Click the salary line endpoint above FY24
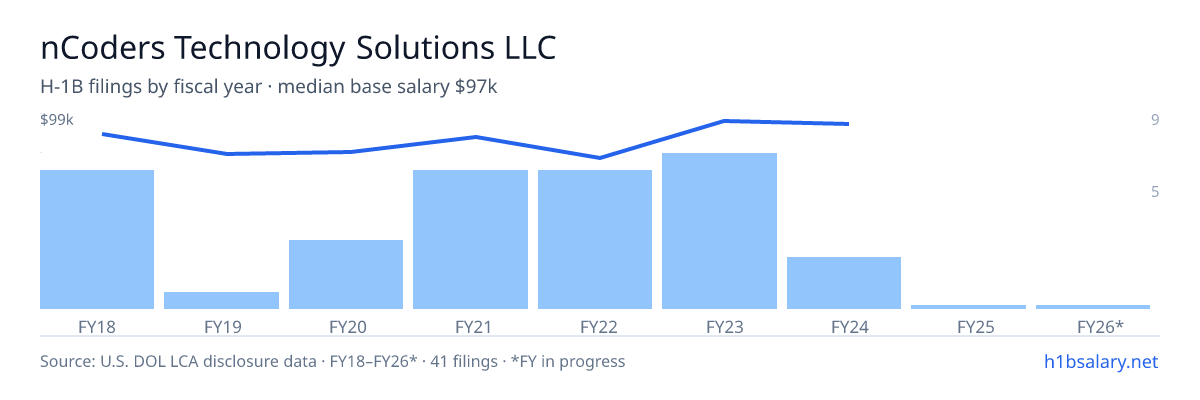The image size is (1200, 400). point(847,124)
